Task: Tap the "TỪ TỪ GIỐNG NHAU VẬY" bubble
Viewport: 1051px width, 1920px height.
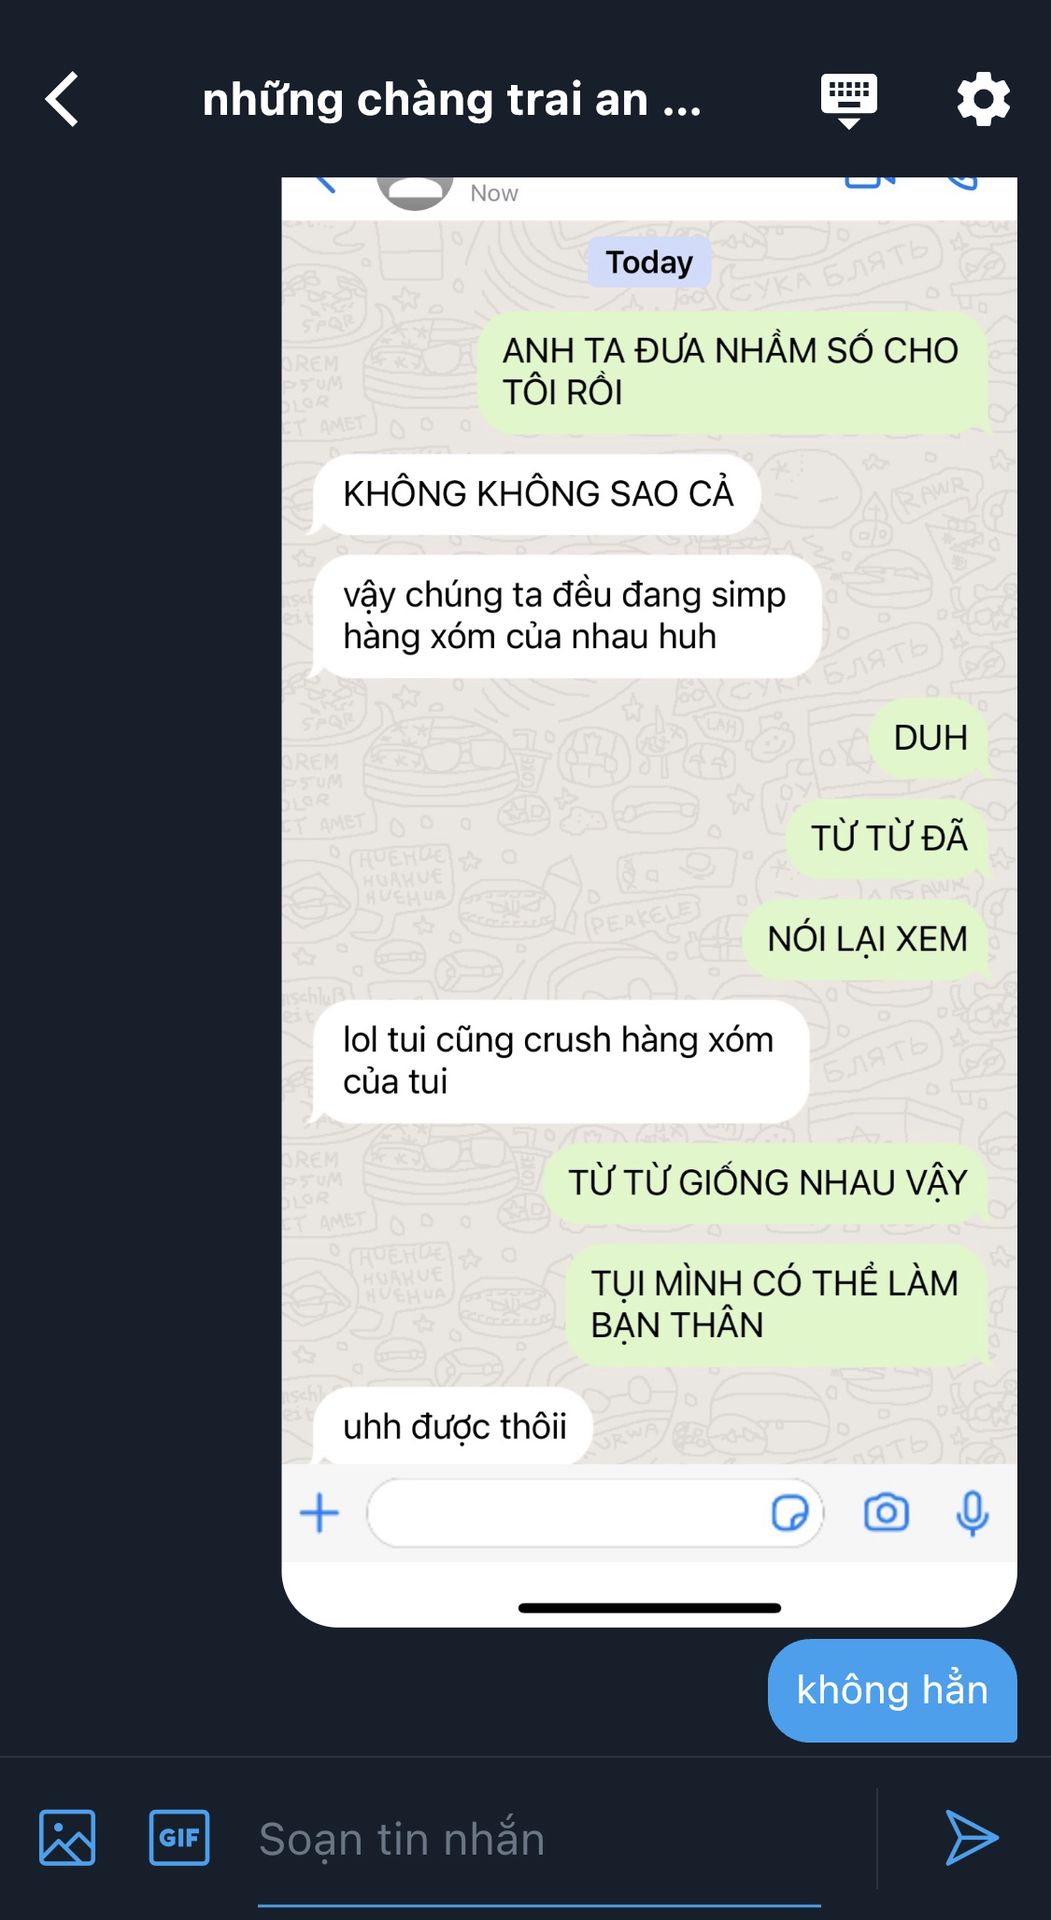Action: click(x=767, y=1183)
